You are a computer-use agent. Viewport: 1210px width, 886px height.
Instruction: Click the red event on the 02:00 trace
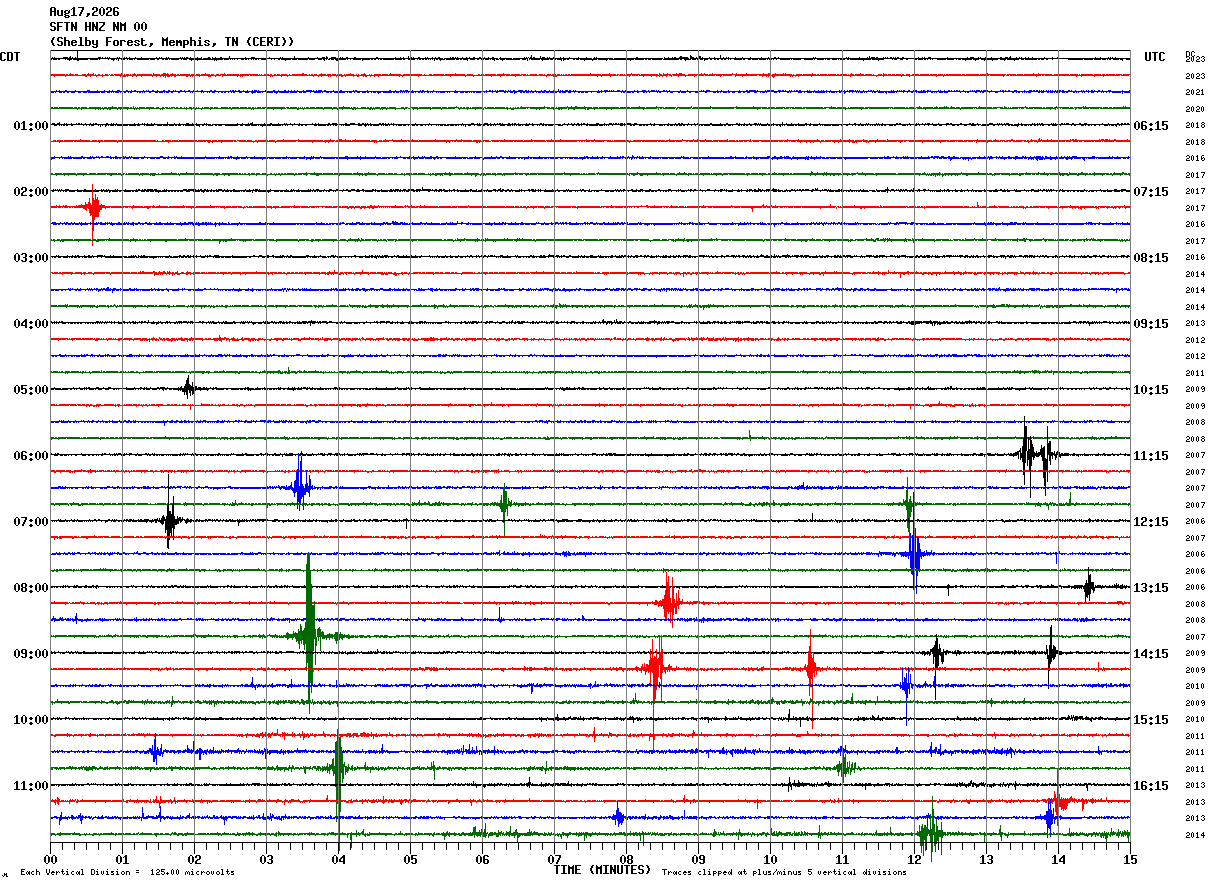coord(93,210)
